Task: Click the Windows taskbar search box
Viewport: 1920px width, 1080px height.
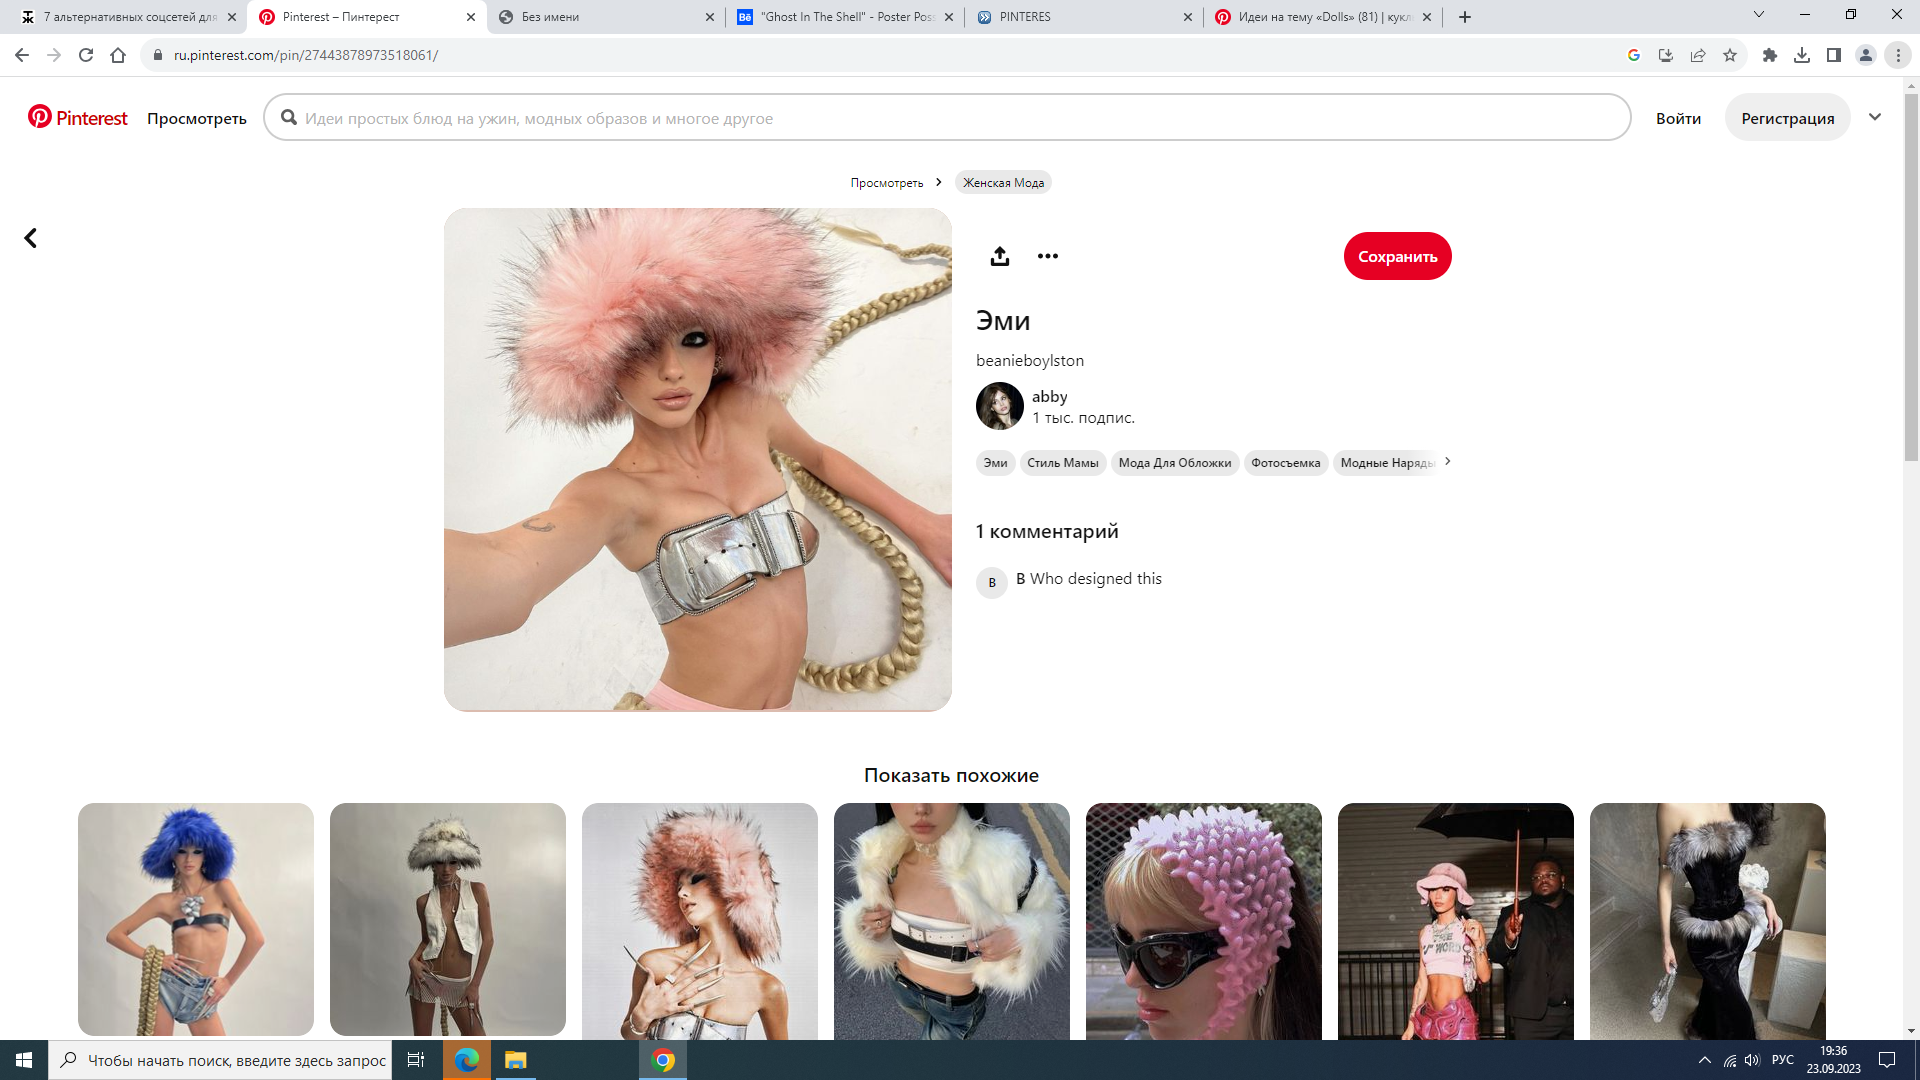Action: [220, 1060]
